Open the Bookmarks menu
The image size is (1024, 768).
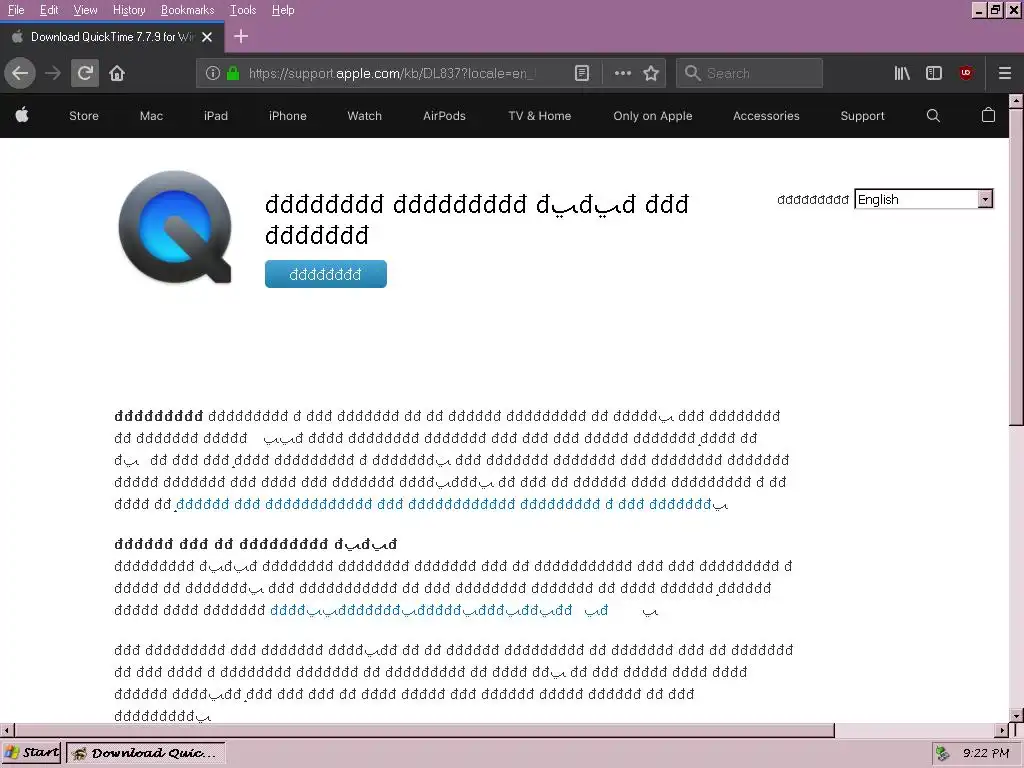coord(187,10)
